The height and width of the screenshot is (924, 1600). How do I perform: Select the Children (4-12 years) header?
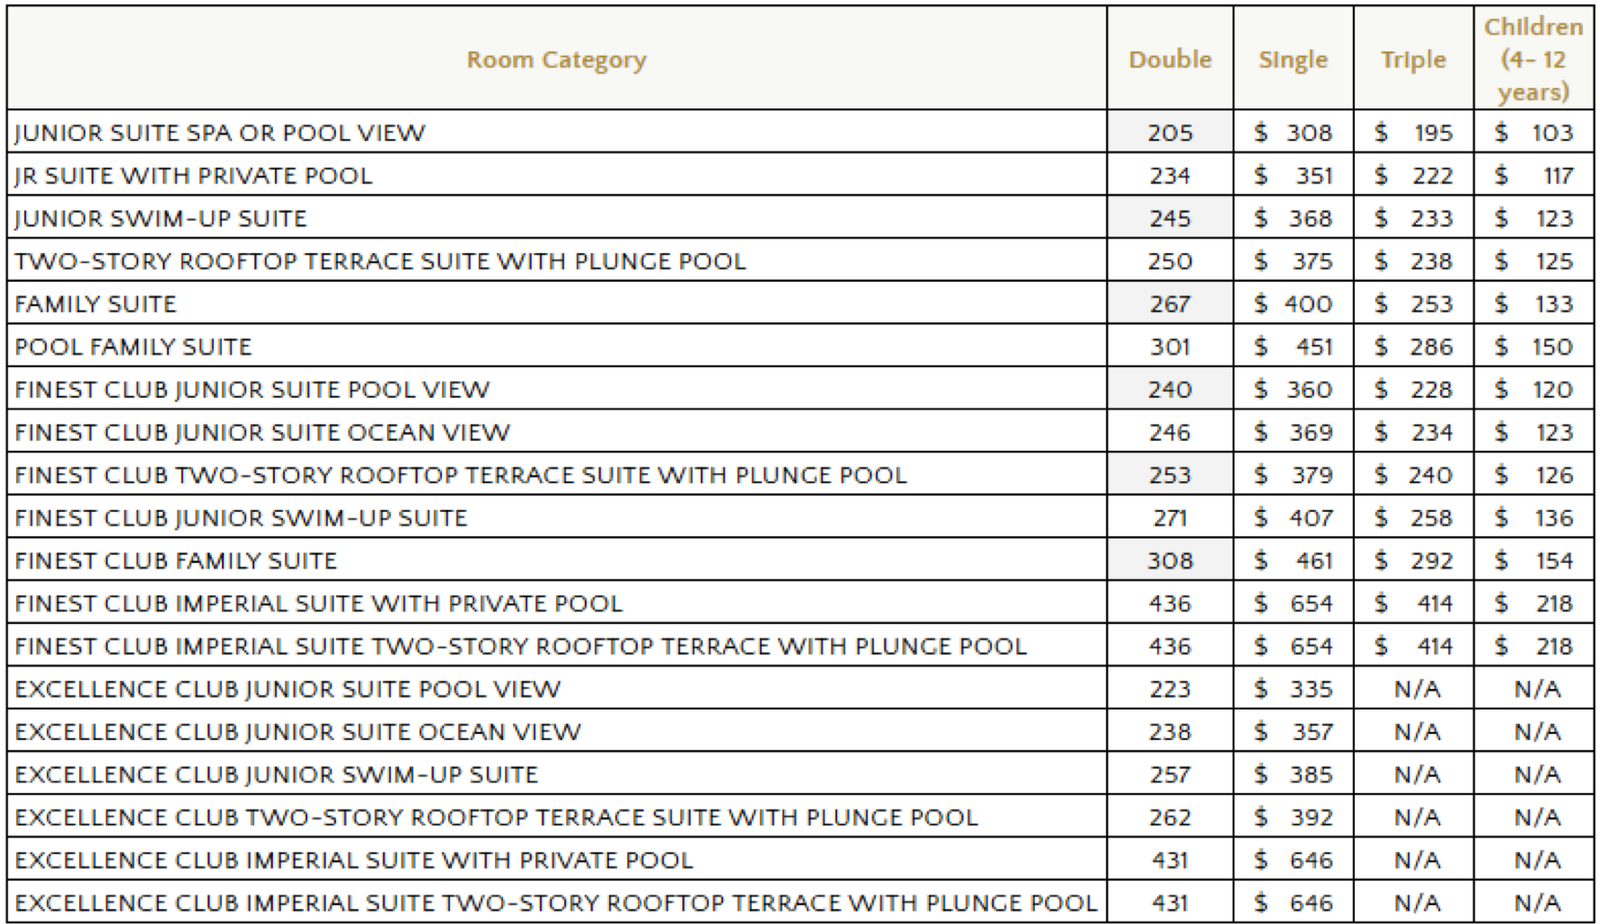click(1533, 60)
